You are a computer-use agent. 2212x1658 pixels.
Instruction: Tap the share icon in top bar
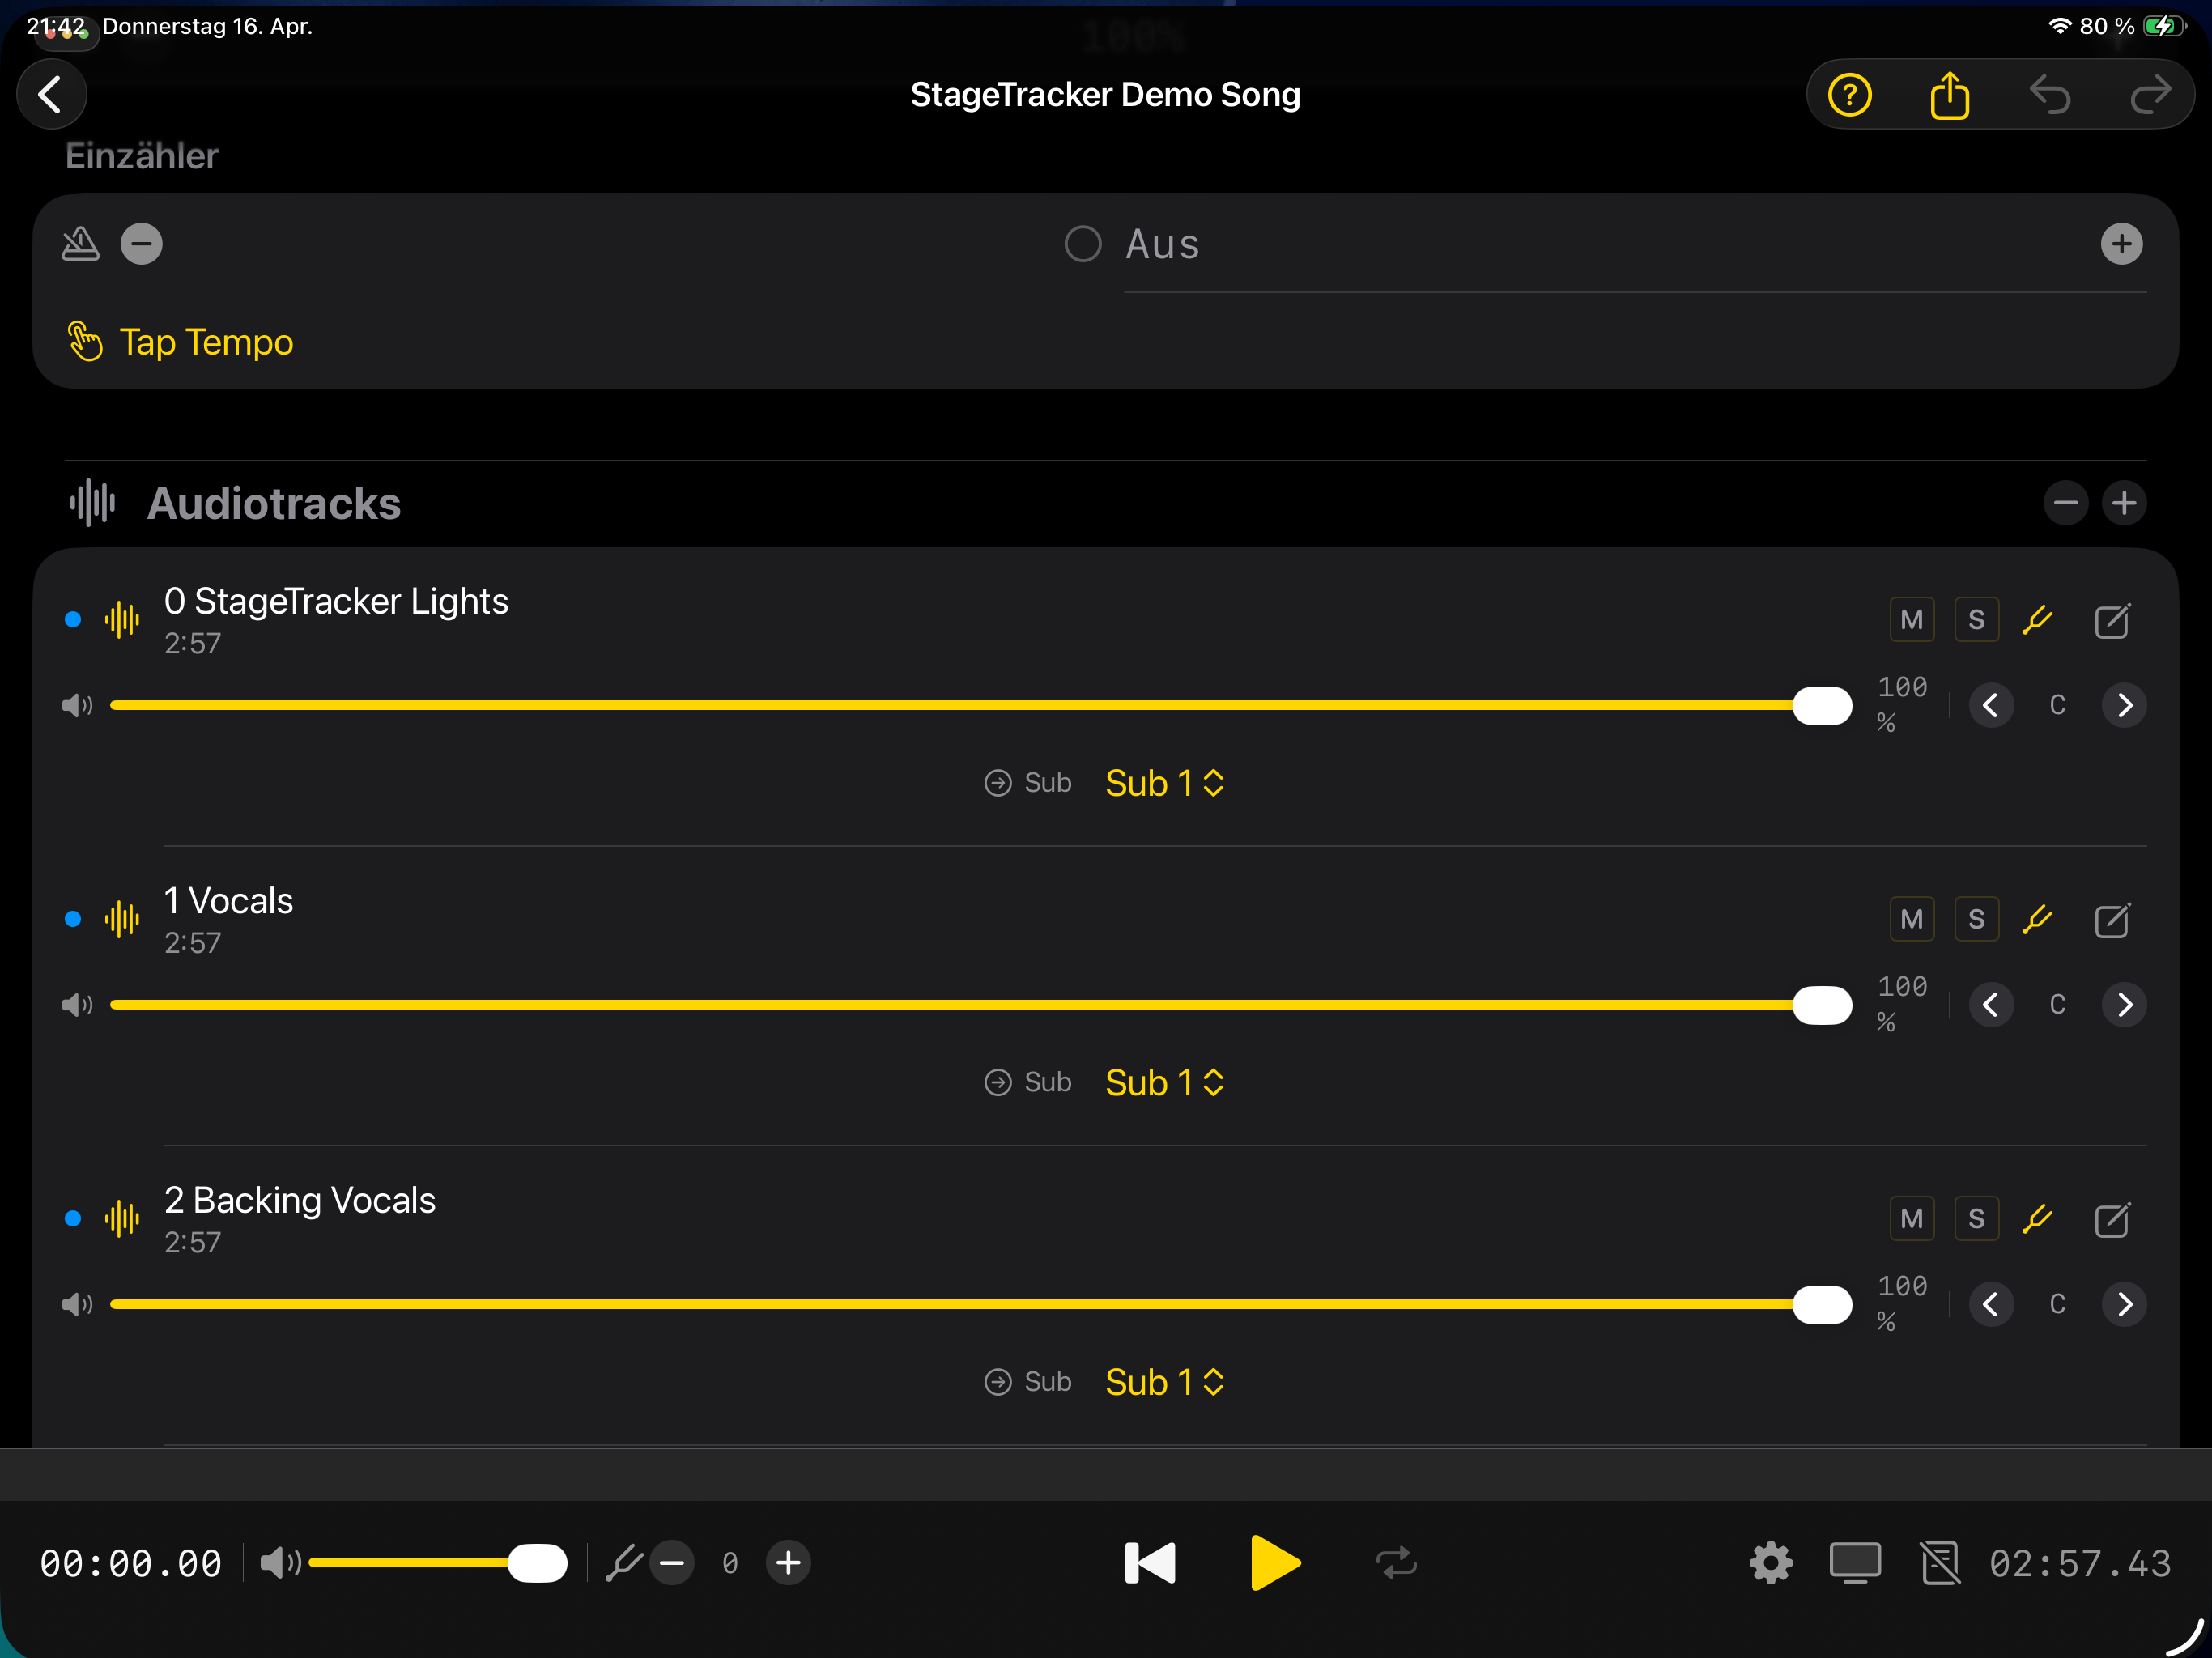click(1949, 96)
